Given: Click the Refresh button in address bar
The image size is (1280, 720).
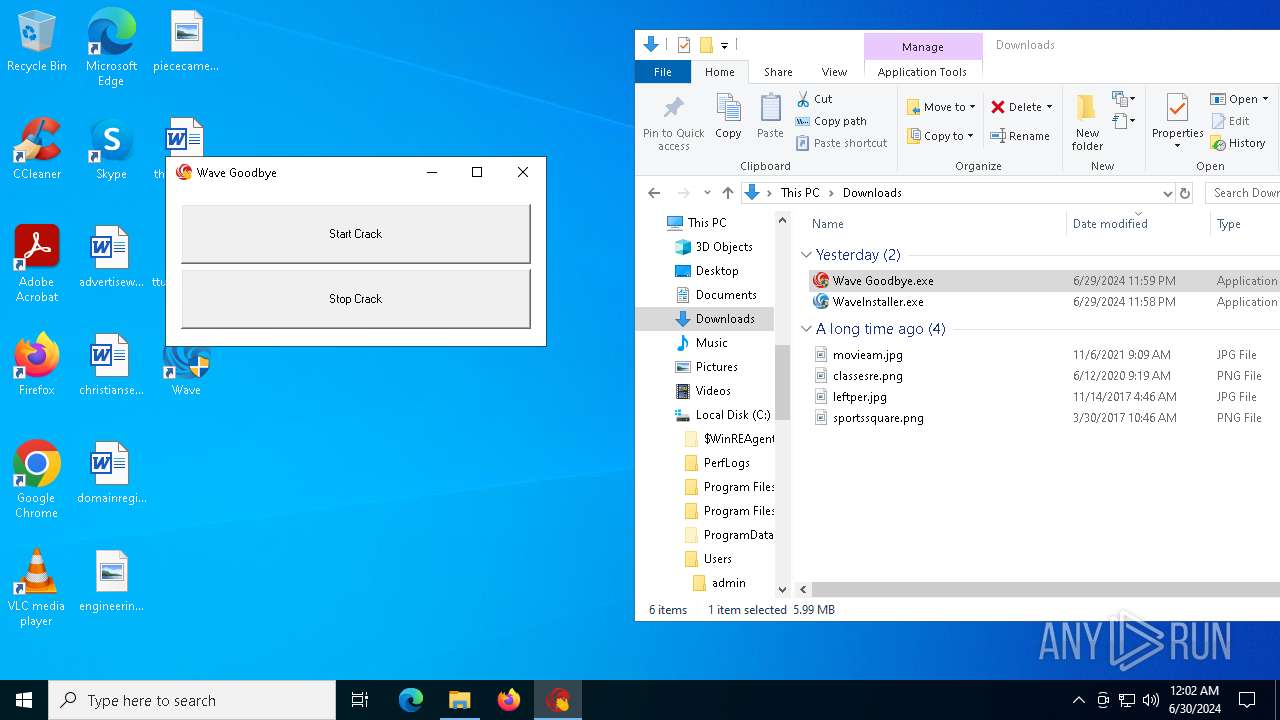Looking at the screenshot, I should (x=1185, y=193).
